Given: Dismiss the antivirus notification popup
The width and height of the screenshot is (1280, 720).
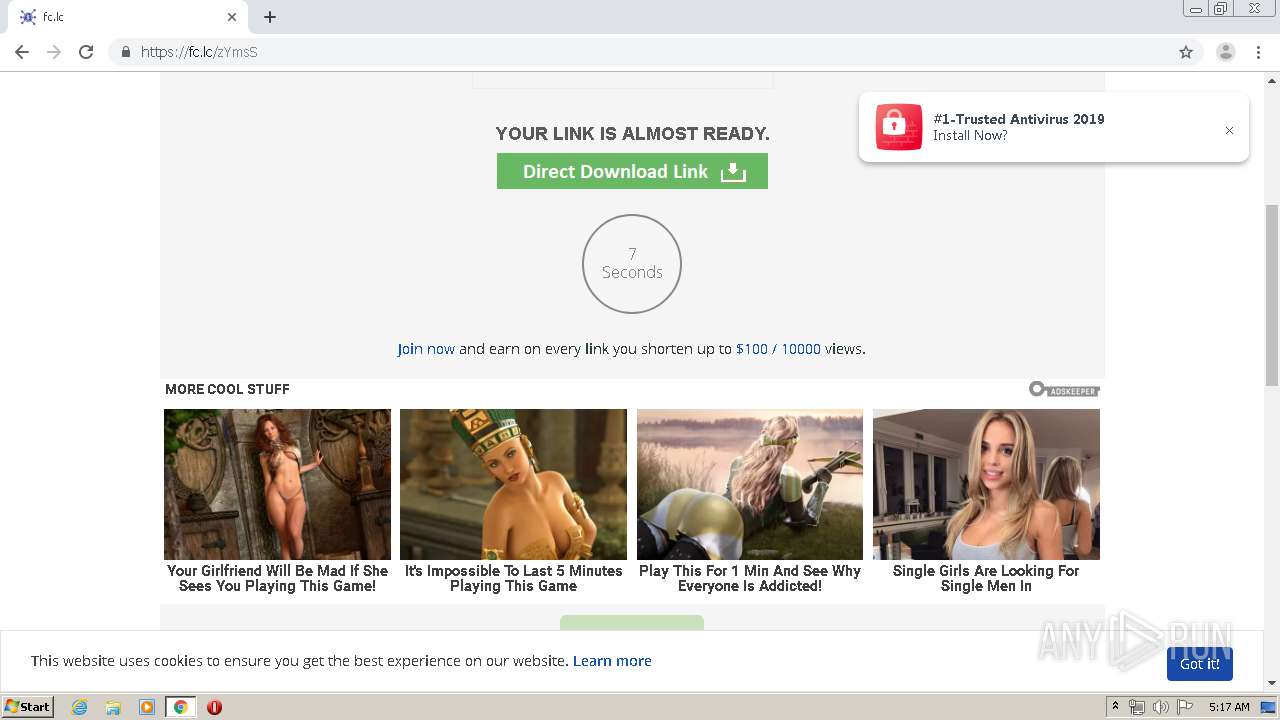Looking at the screenshot, I should (x=1229, y=130).
